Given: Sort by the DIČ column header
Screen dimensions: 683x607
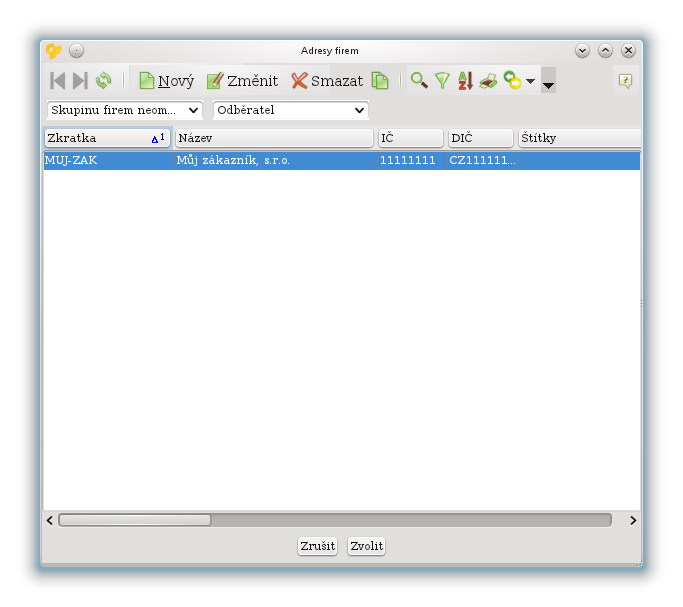Looking at the screenshot, I should click(x=480, y=138).
